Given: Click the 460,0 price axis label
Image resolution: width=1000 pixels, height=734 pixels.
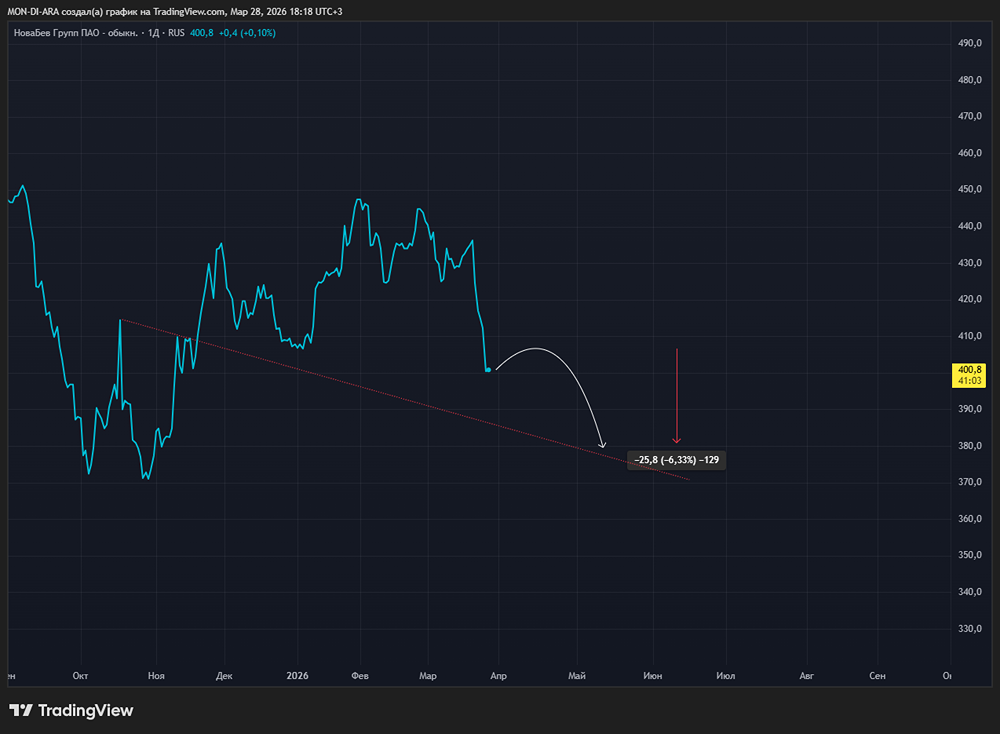Looking at the screenshot, I should [x=969, y=153].
